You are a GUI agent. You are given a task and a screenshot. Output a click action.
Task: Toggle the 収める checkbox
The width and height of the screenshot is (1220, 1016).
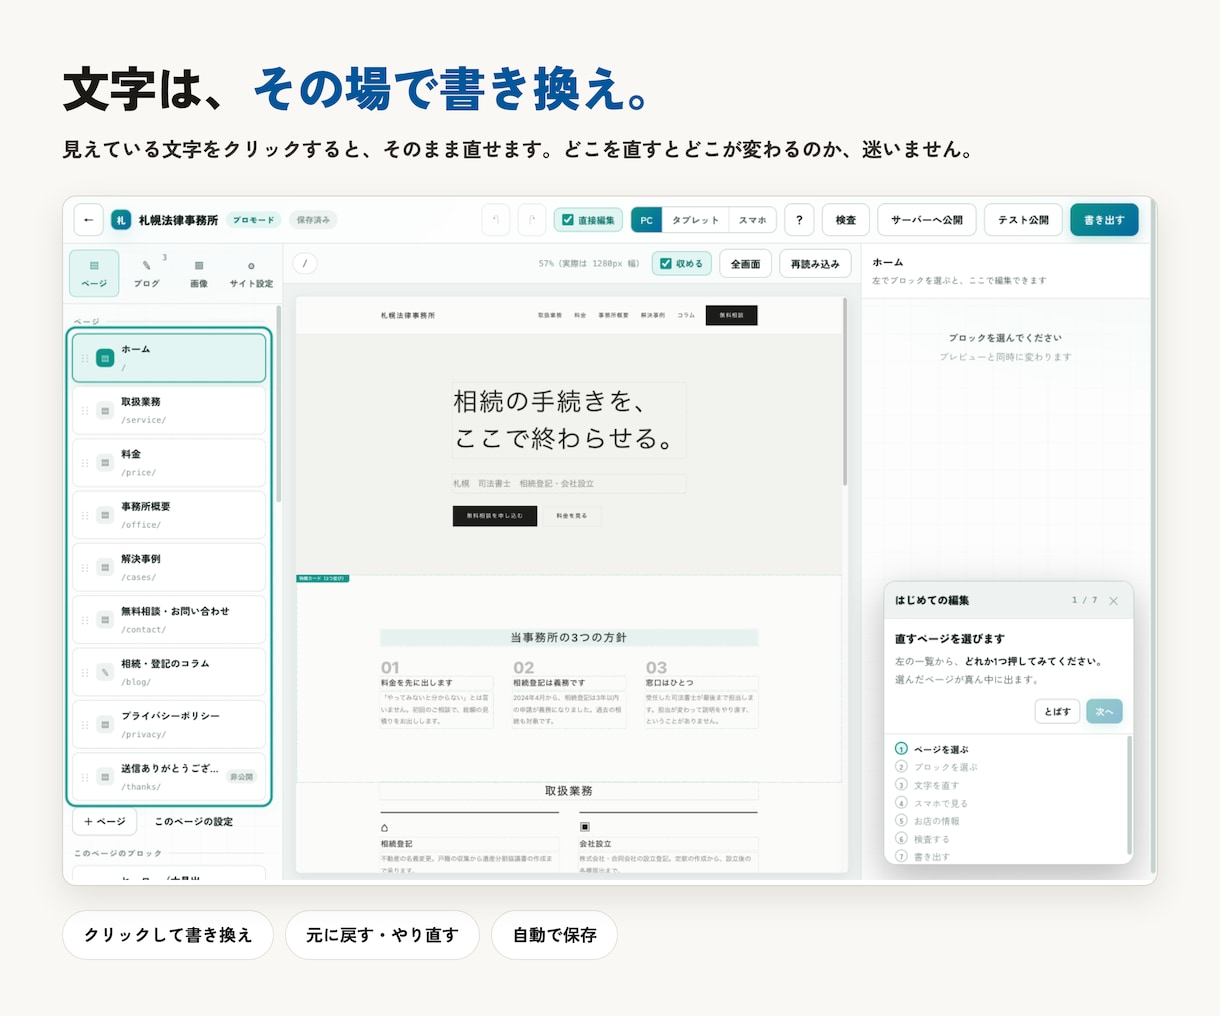tap(666, 264)
